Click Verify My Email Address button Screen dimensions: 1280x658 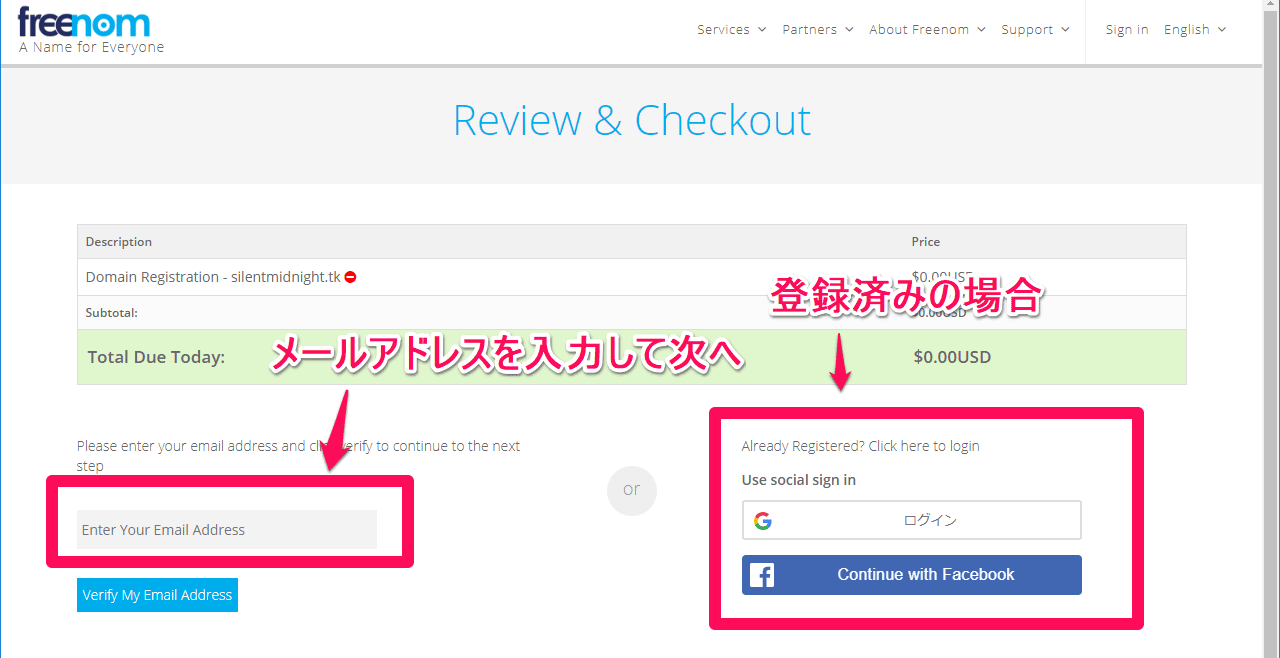pyautogui.click(x=157, y=595)
